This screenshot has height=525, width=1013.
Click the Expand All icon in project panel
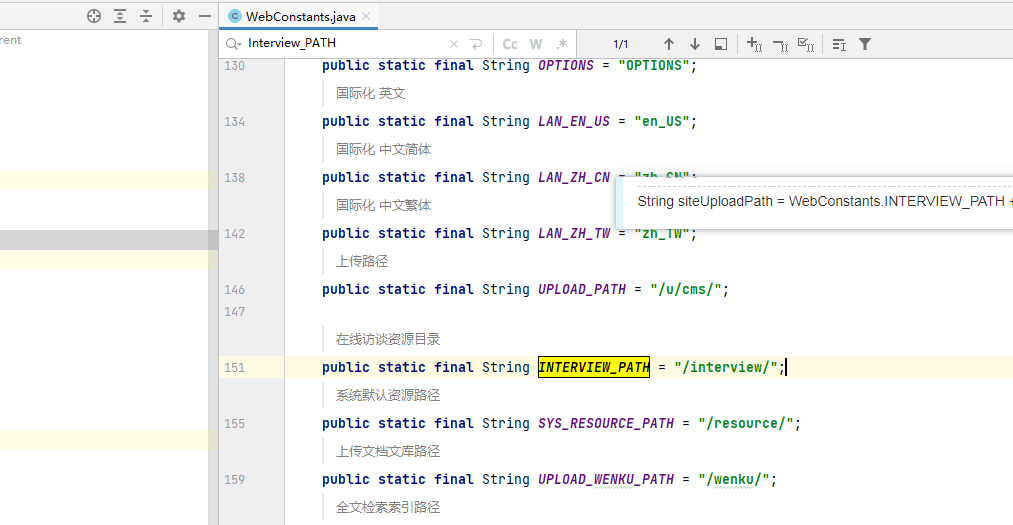pos(120,16)
